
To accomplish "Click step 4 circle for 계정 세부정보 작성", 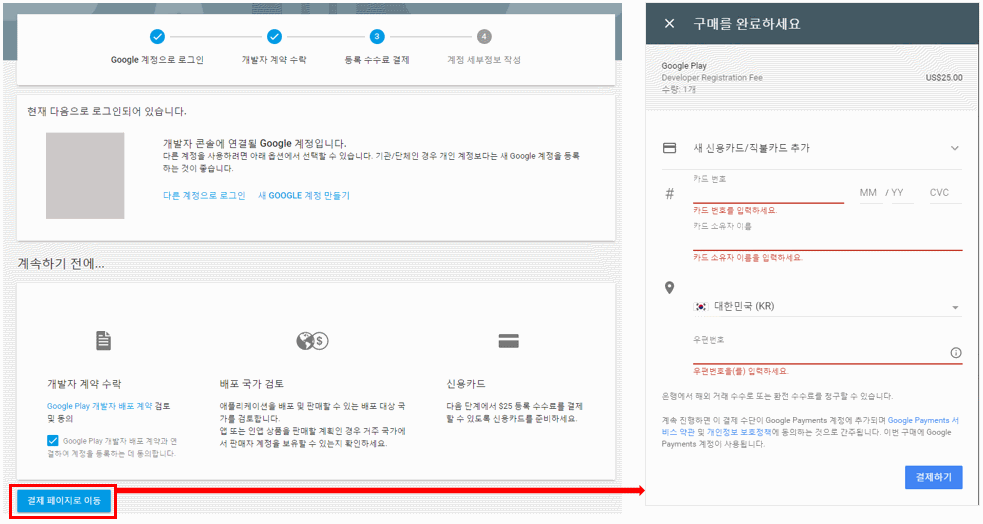I will [x=484, y=37].
